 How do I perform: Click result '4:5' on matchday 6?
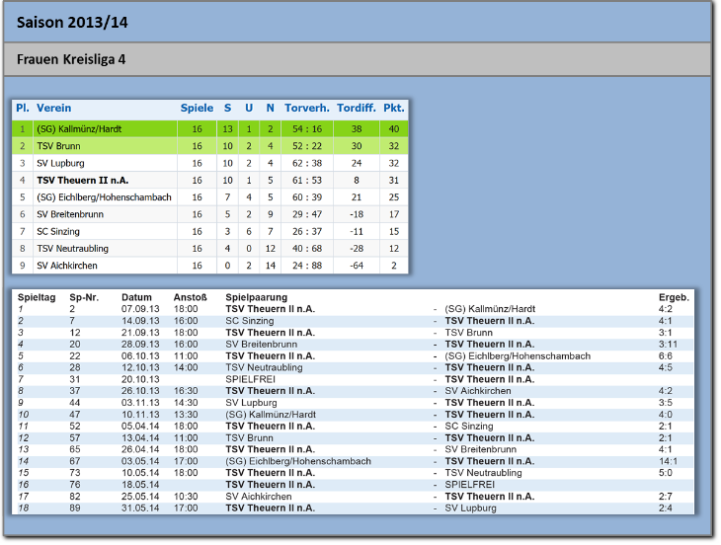point(665,367)
